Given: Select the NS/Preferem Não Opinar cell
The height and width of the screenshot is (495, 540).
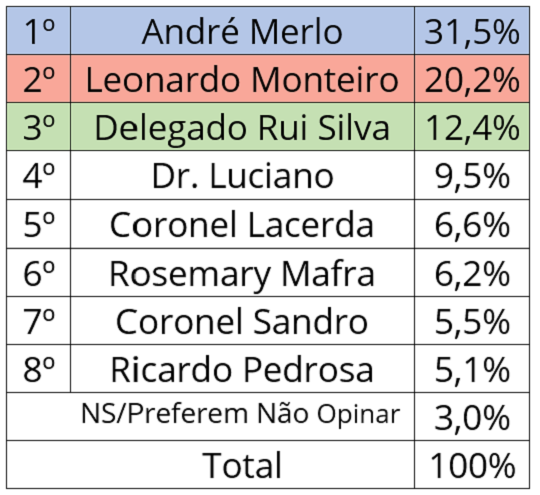Looking at the screenshot, I should tap(210, 416).
